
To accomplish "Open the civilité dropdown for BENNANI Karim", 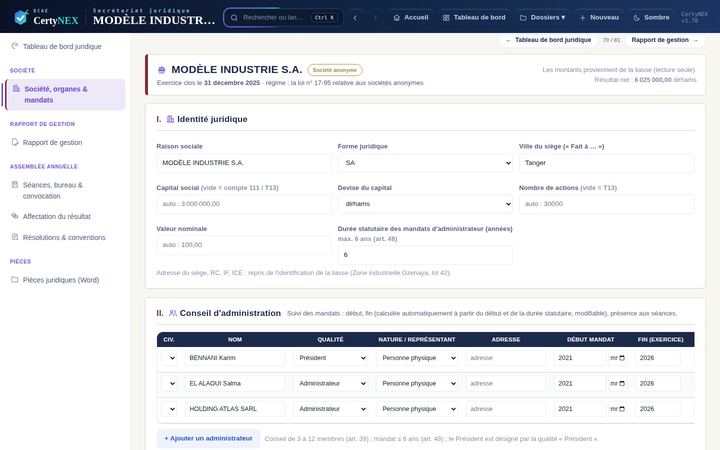I will click(x=169, y=358).
